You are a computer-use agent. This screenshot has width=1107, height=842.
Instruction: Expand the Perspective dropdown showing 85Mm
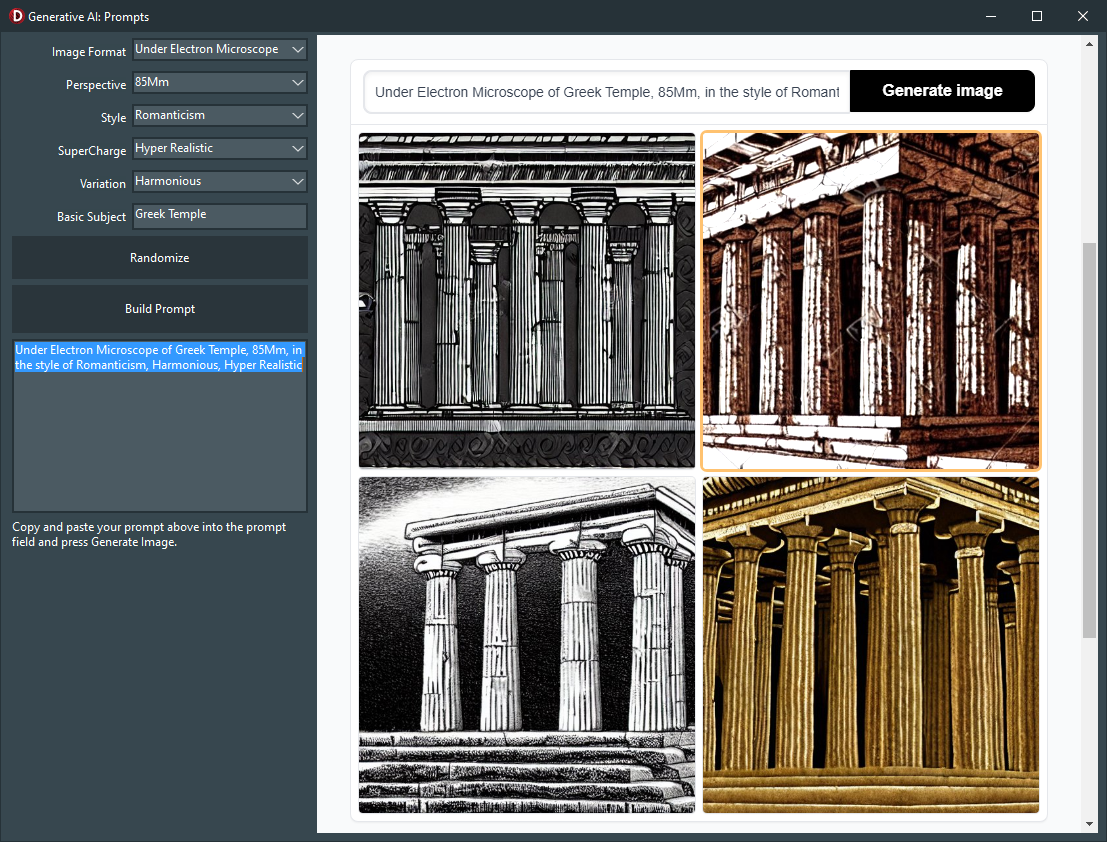[220, 83]
